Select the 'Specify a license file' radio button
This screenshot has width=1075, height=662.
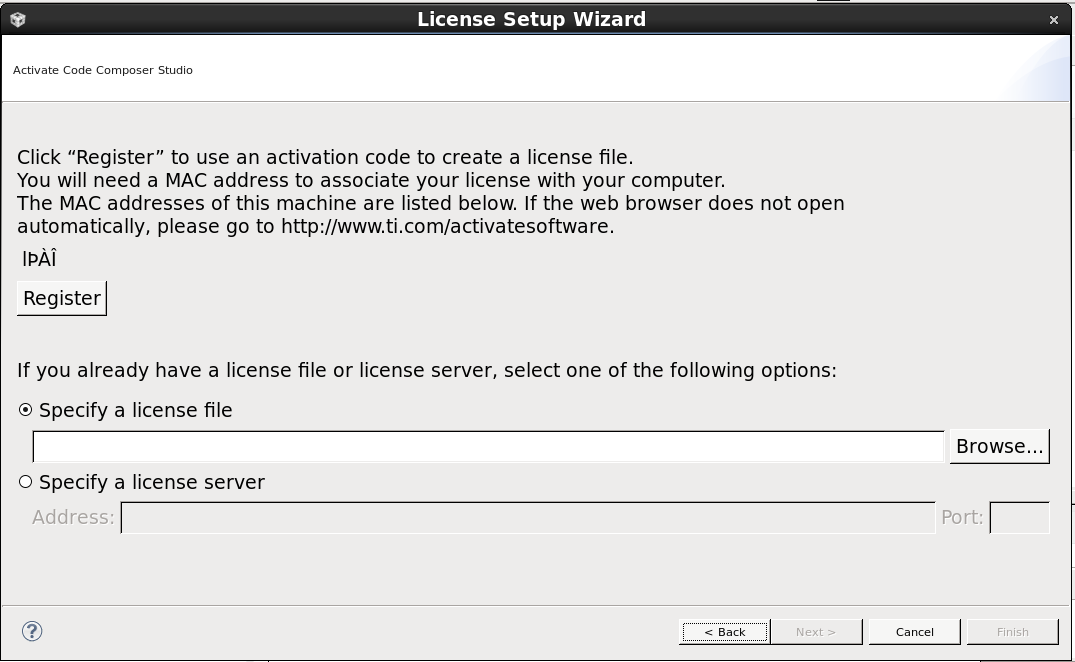(25, 410)
